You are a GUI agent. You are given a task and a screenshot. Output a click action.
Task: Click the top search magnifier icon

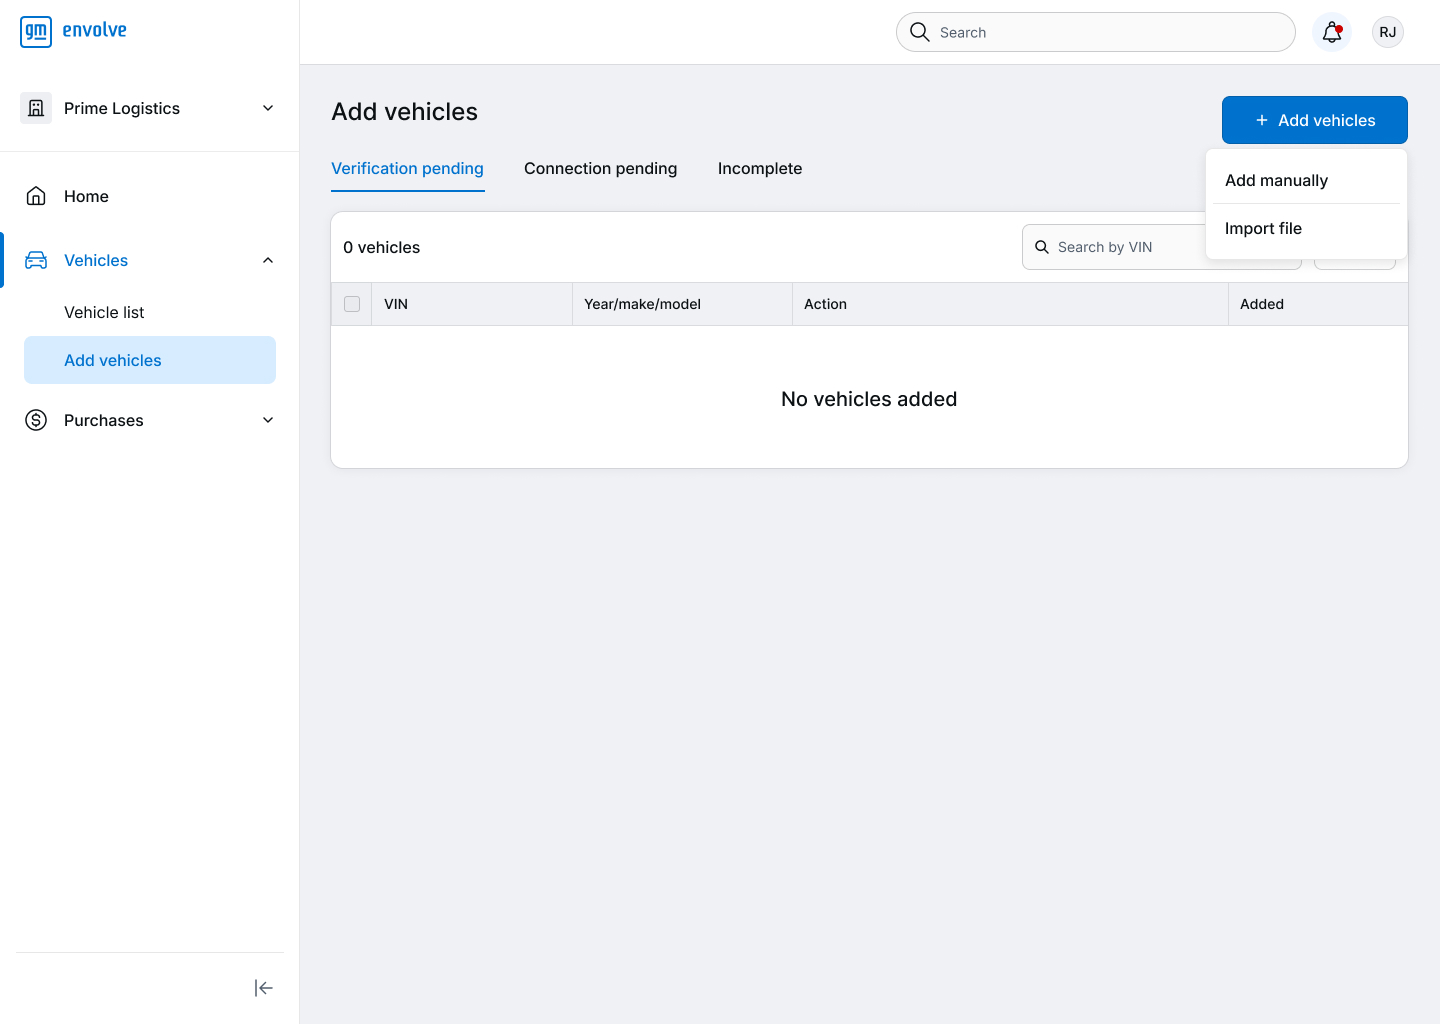click(920, 32)
